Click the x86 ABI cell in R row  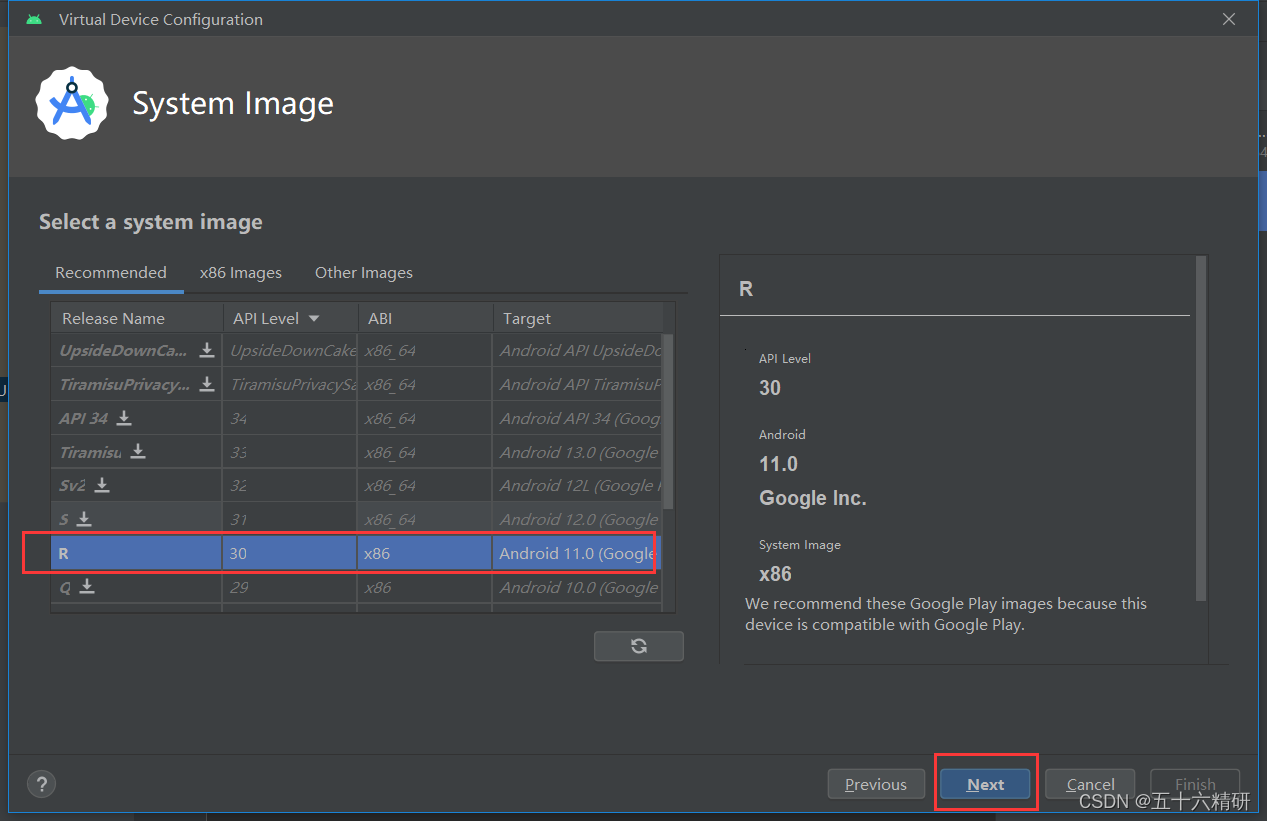pyautogui.click(x=425, y=553)
